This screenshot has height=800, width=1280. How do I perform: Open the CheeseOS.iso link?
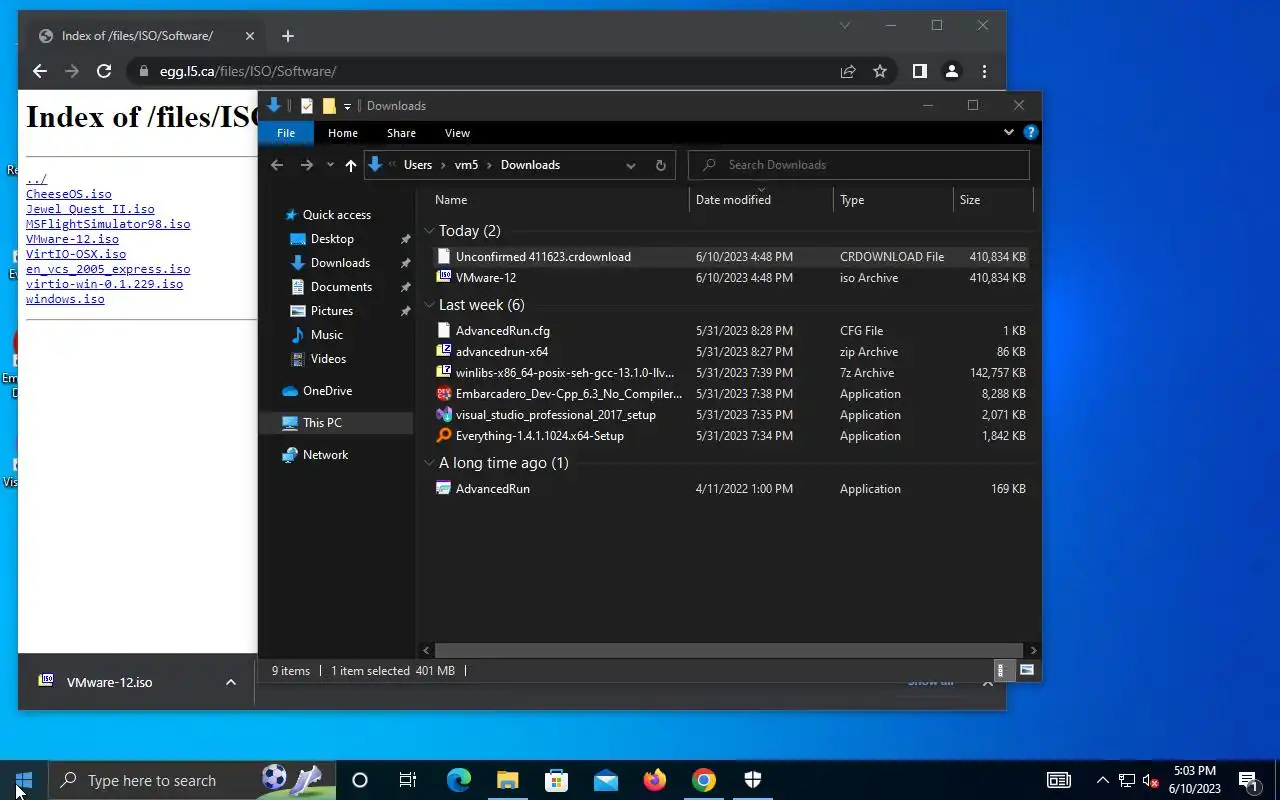69,194
